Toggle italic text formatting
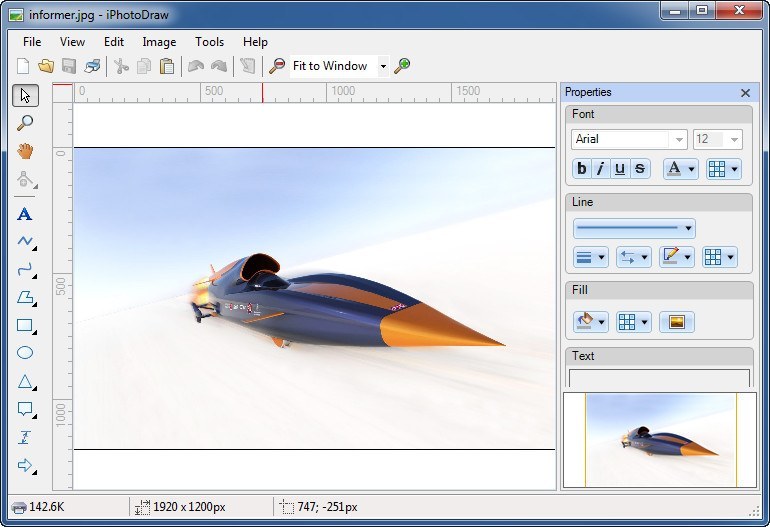Viewport: 770px width, 527px height. (x=601, y=168)
